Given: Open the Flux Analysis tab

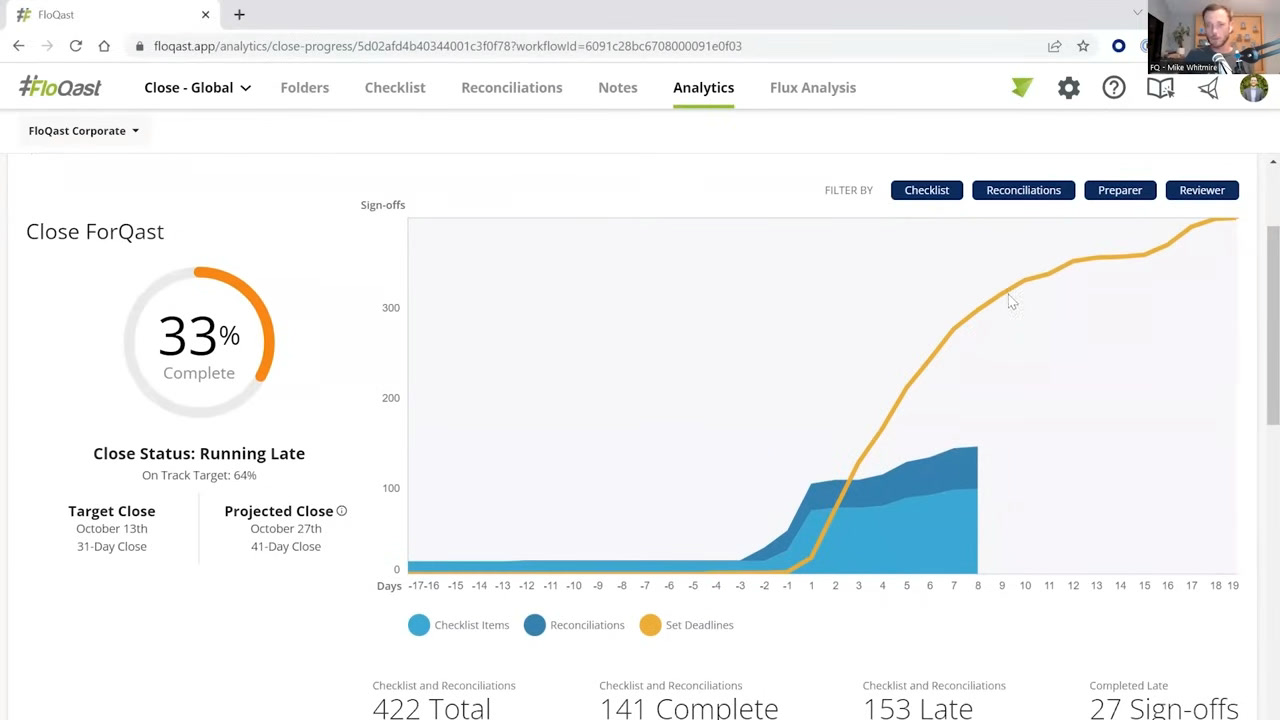Looking at the screenshot, I should point(813,88).
